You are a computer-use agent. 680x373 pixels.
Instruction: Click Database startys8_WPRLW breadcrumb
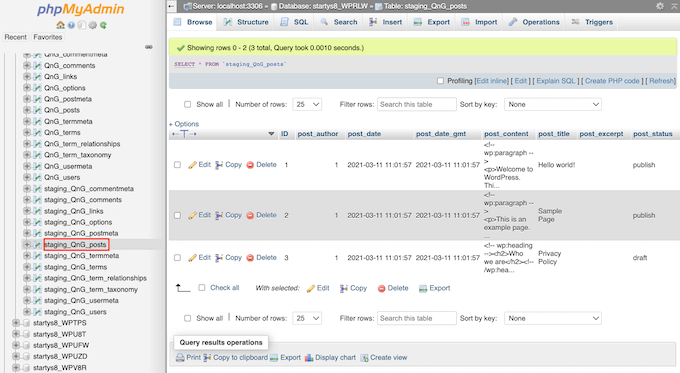coord(323,6)
